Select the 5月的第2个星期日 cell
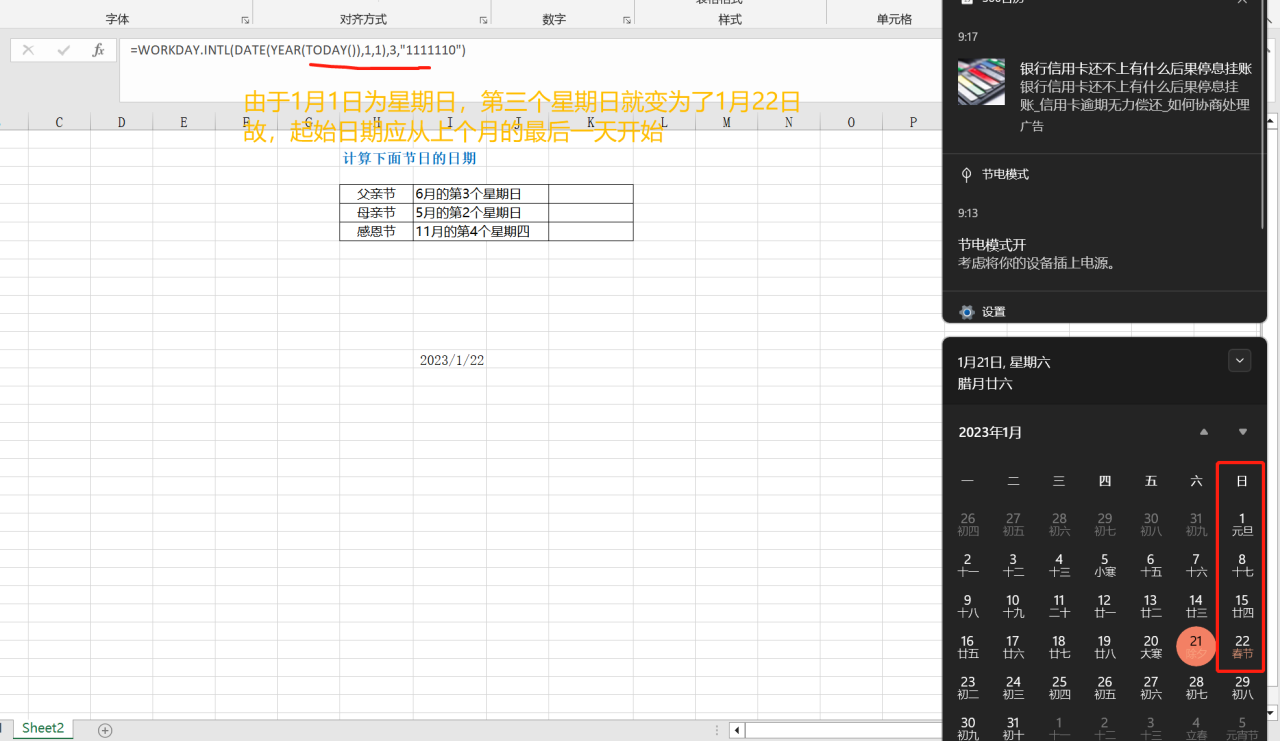Viewport: 1280px width, 741px height. click(x=481, y=213)
